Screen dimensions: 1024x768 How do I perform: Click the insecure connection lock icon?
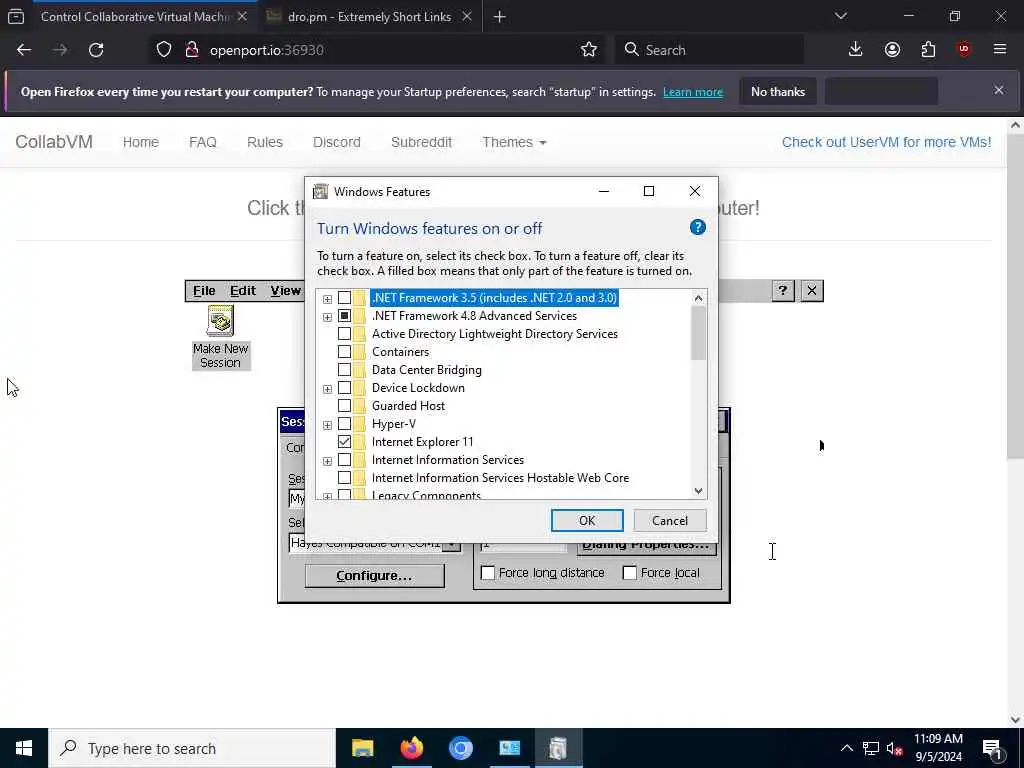(x=192, y=50)
